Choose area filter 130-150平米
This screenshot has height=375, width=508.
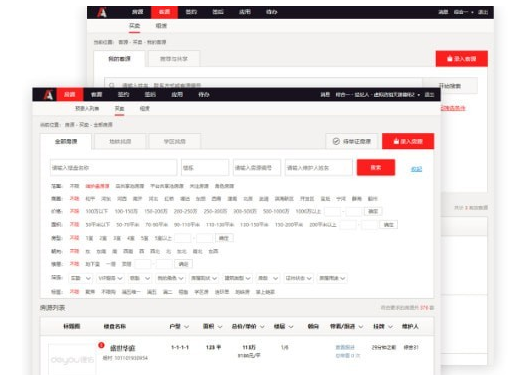[x=254, y=225]
